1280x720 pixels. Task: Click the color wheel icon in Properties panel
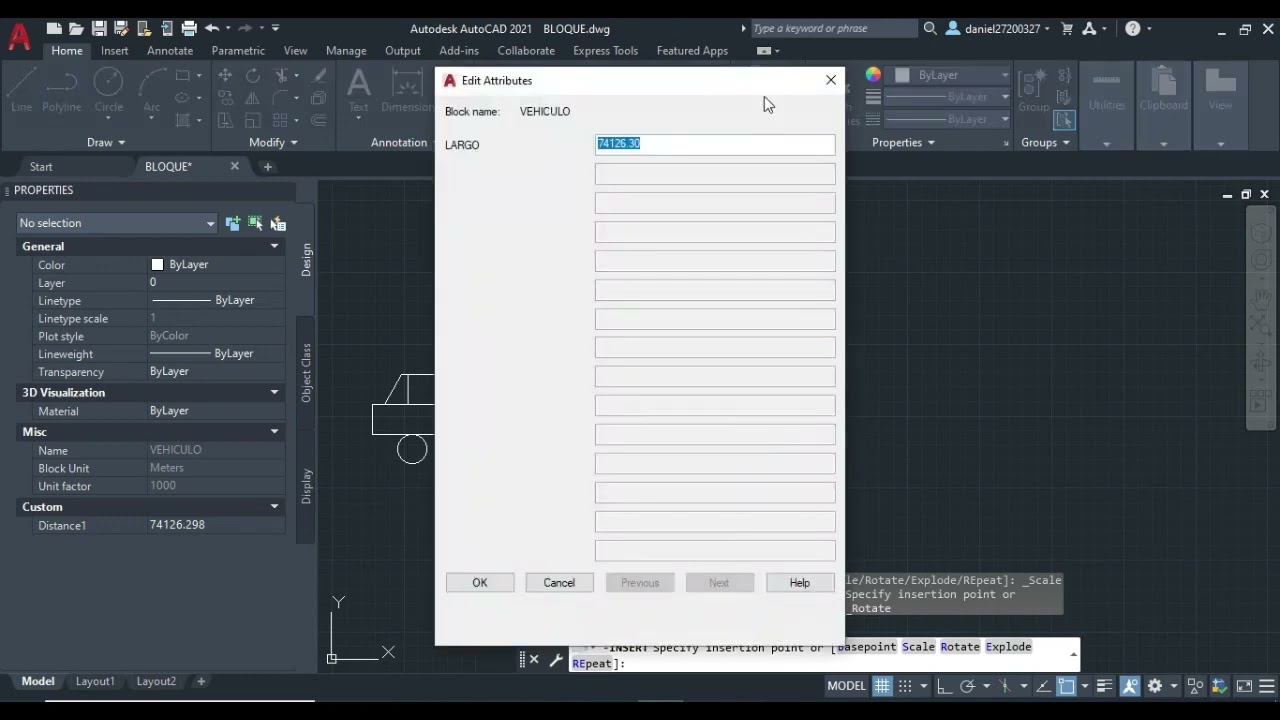point(873,75)
